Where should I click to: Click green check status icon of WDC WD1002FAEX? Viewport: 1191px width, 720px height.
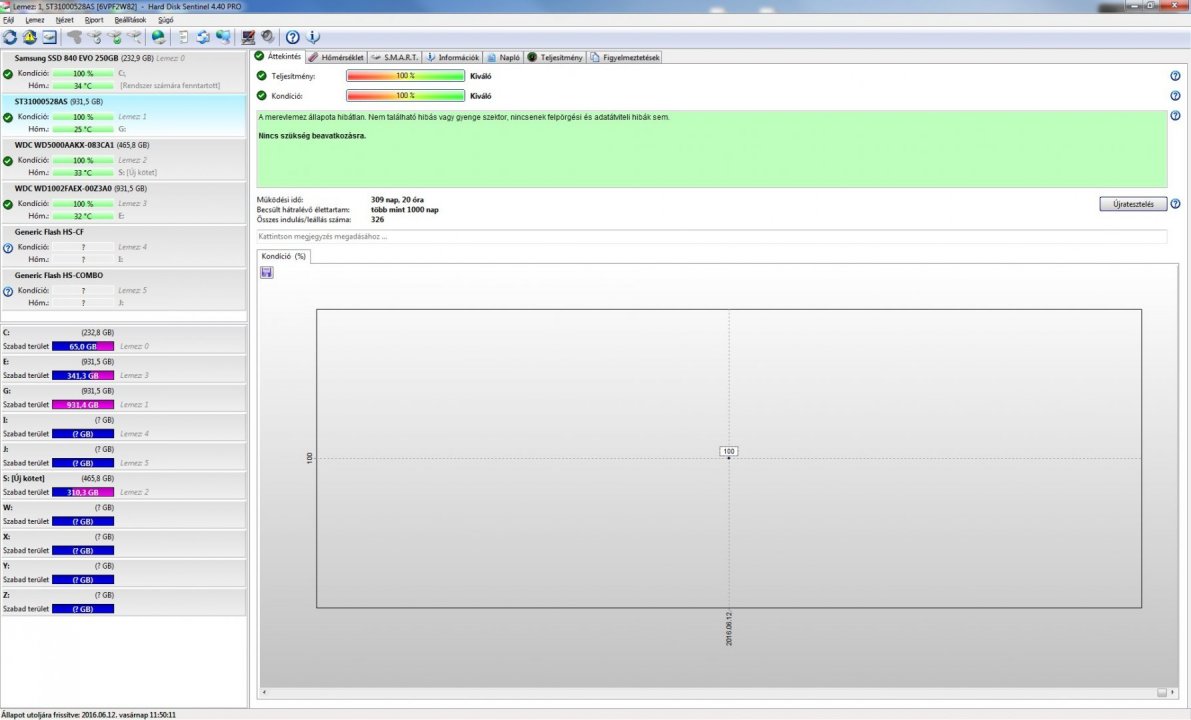[x=8, y=204]
